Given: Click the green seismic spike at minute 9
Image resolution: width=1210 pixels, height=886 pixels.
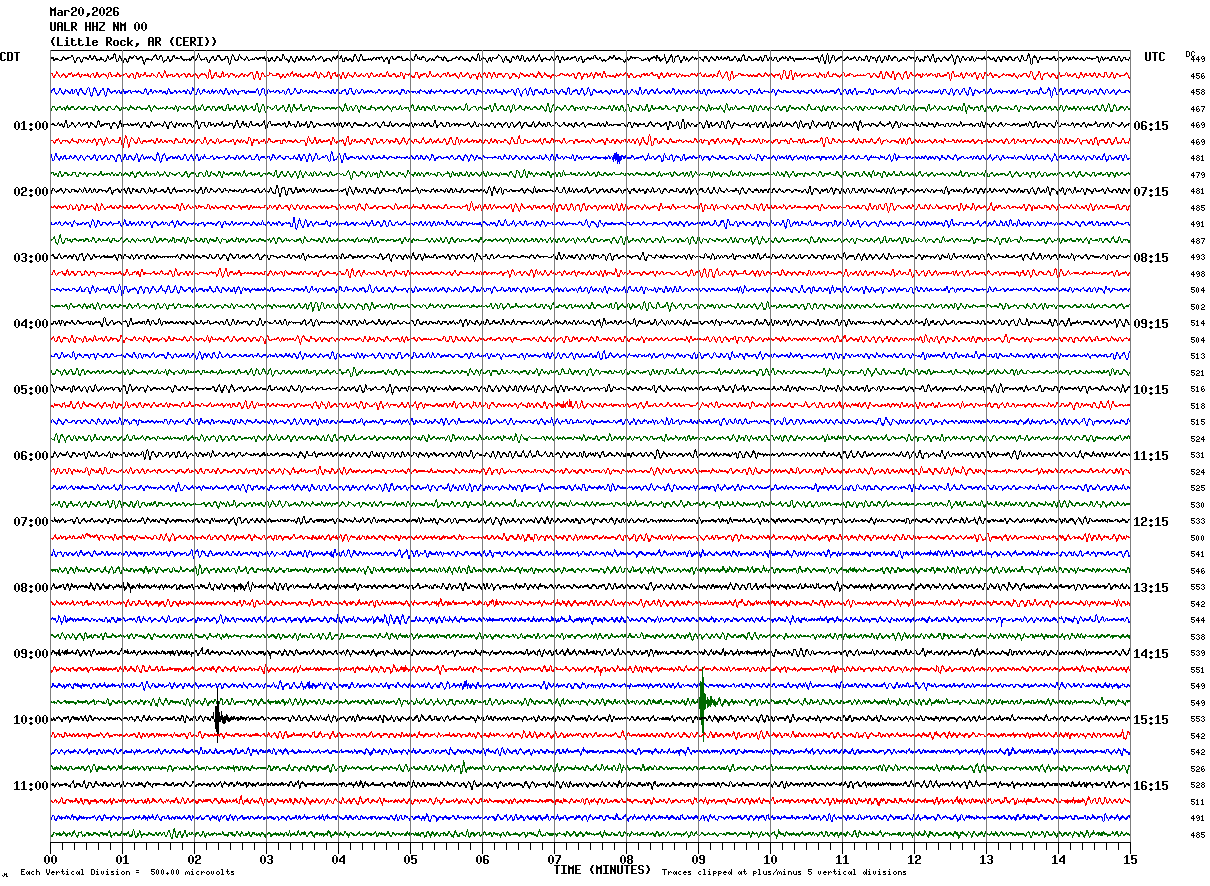Looking at the screenshot, I should 703,700.
